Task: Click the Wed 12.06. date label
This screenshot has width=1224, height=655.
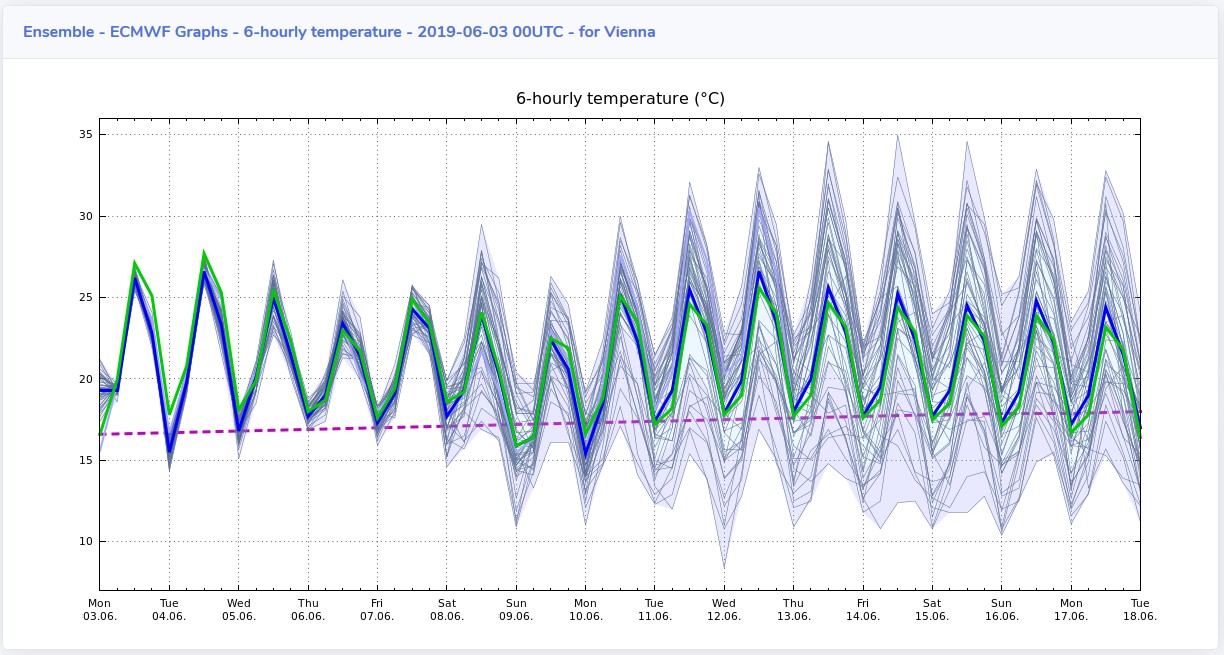Action: [724, 610]
